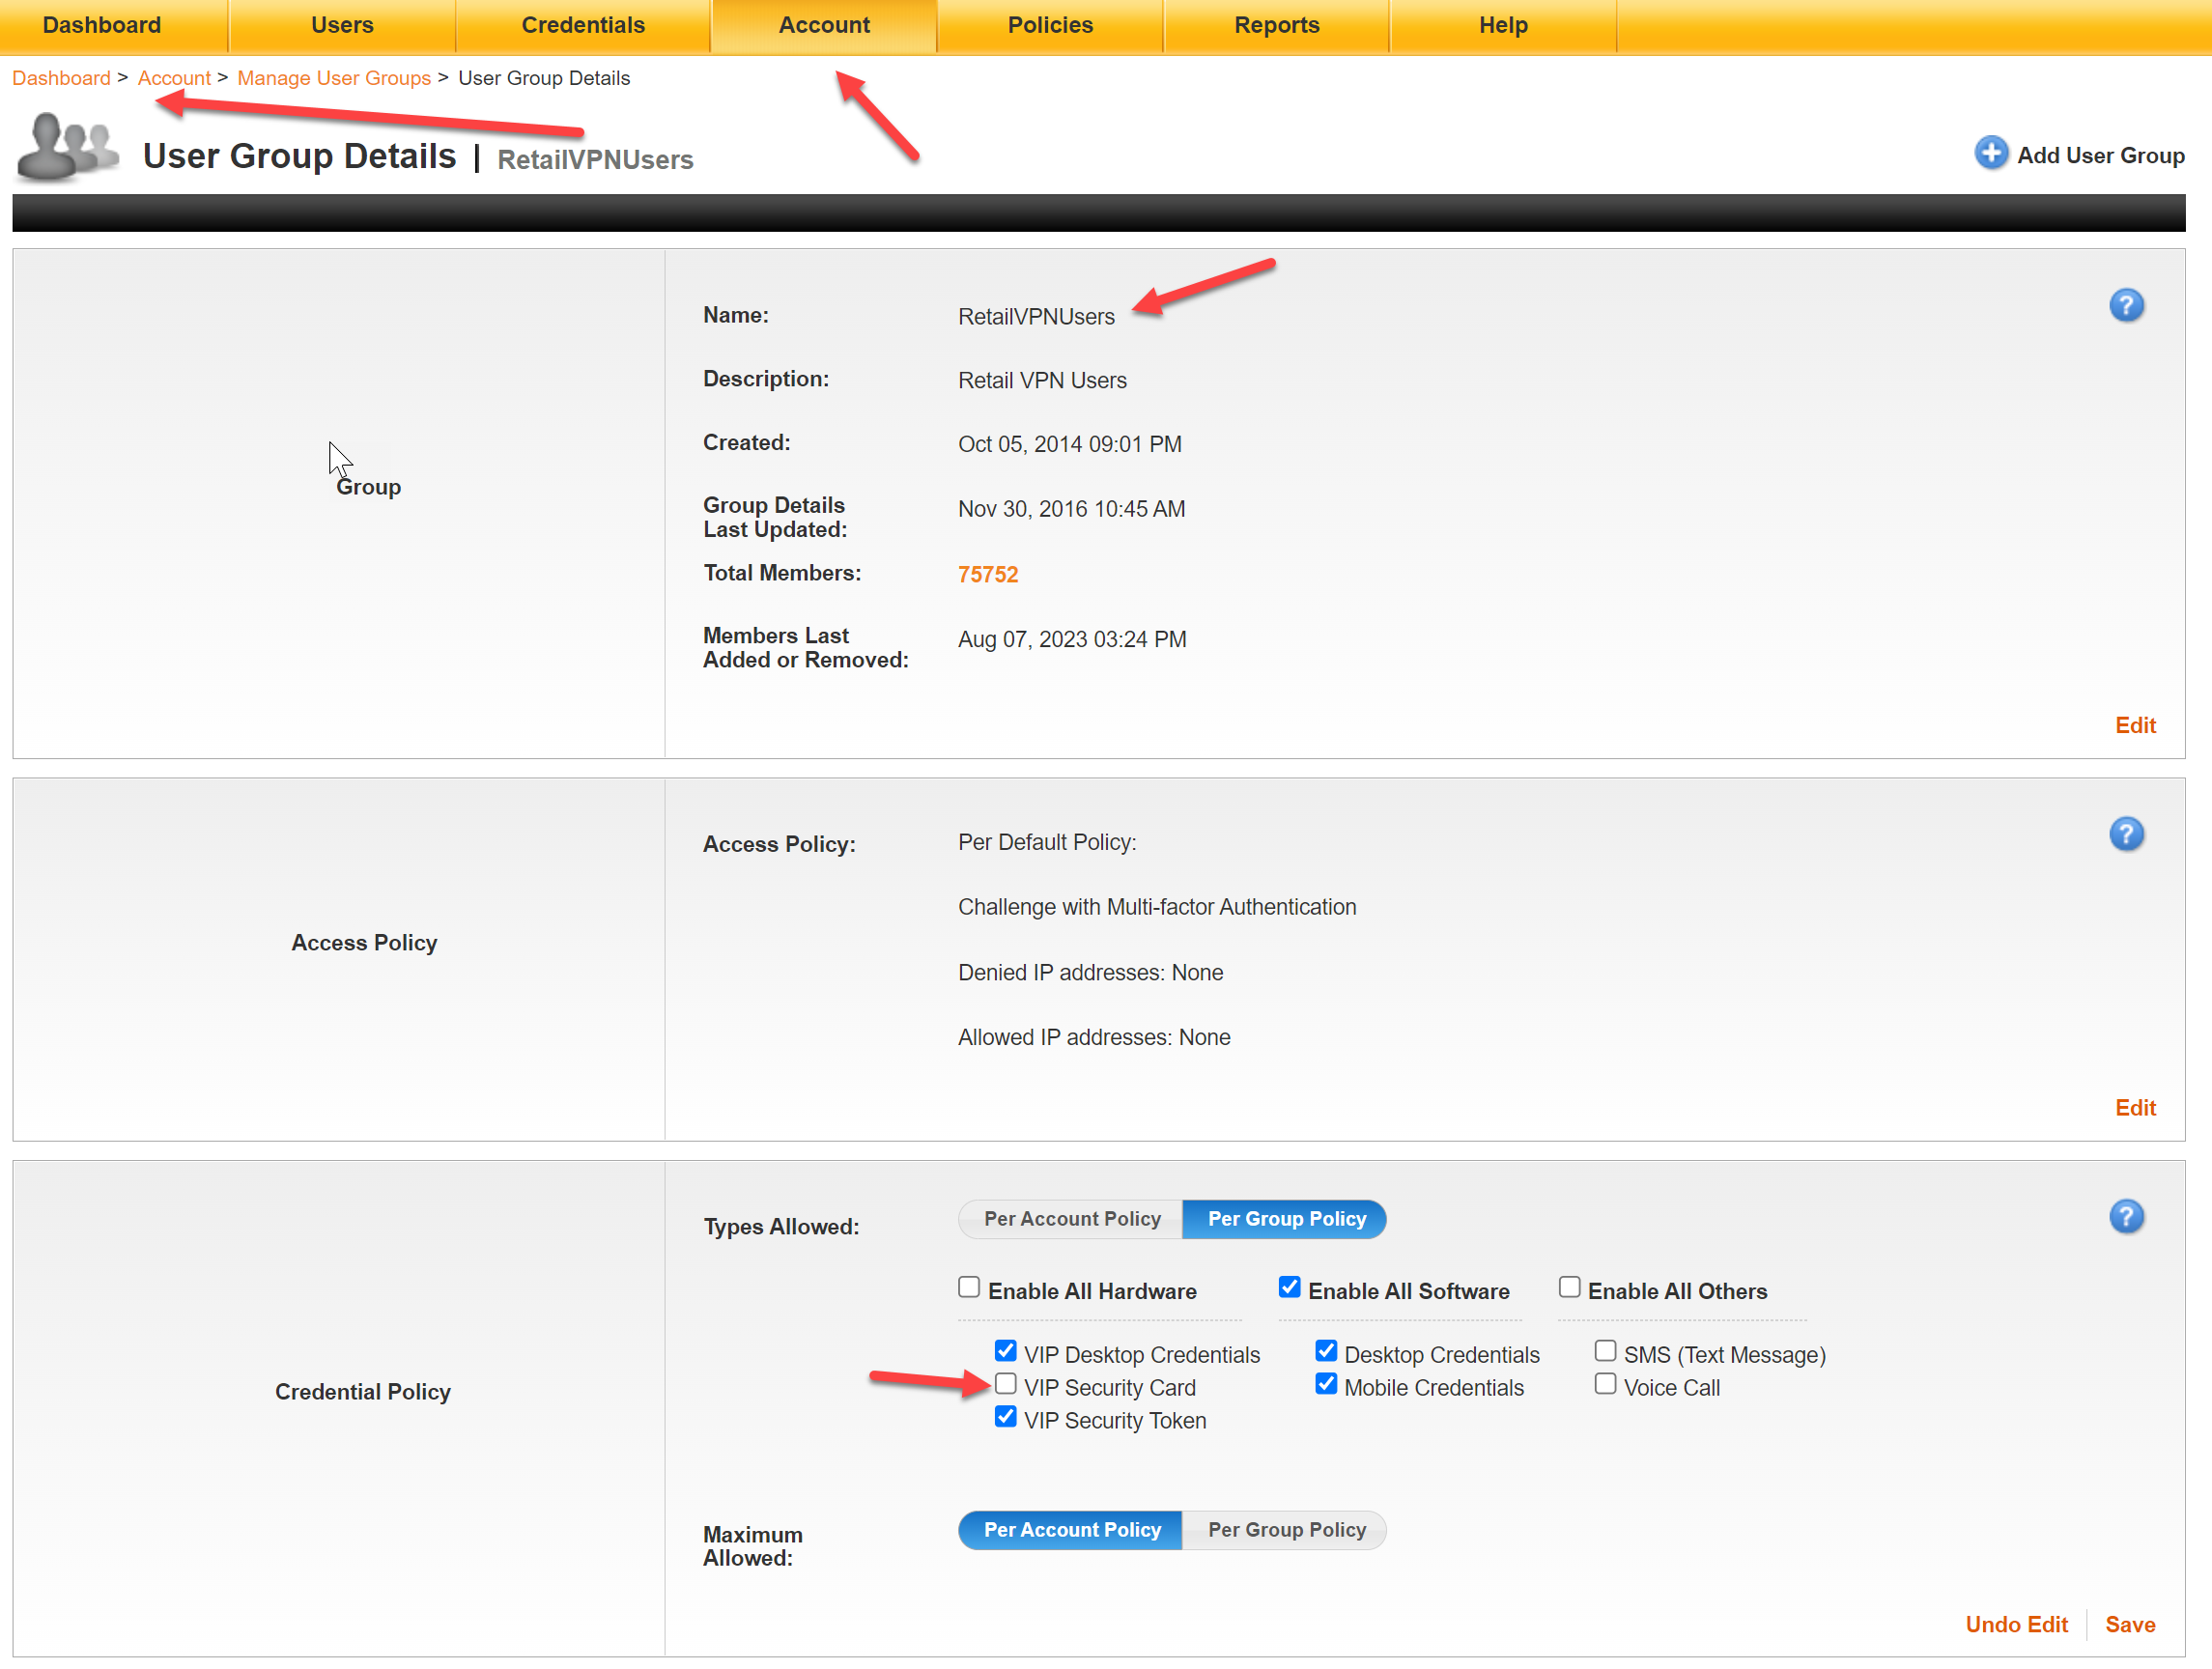Enable the Voice Call checkbox
Viewport: 2212px width, 1669px height.
coord(1604,1384)
